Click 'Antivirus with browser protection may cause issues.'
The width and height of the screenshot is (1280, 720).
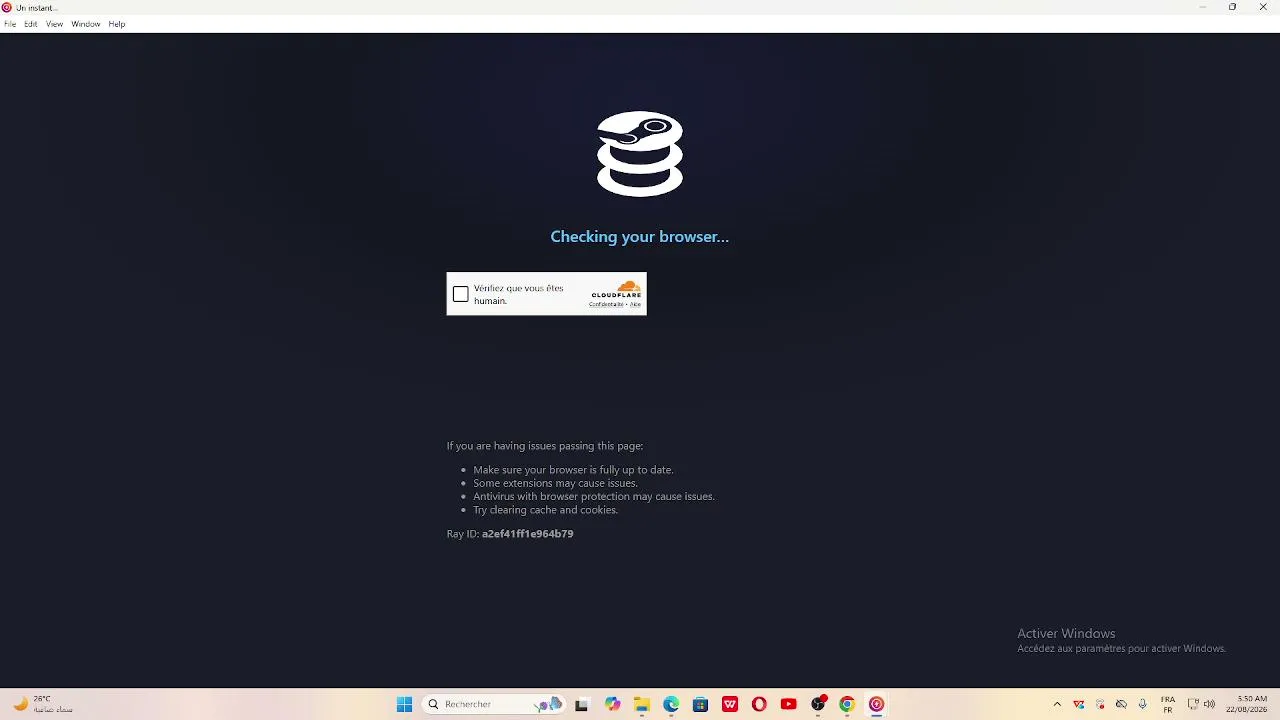click(x=594, y=496)
